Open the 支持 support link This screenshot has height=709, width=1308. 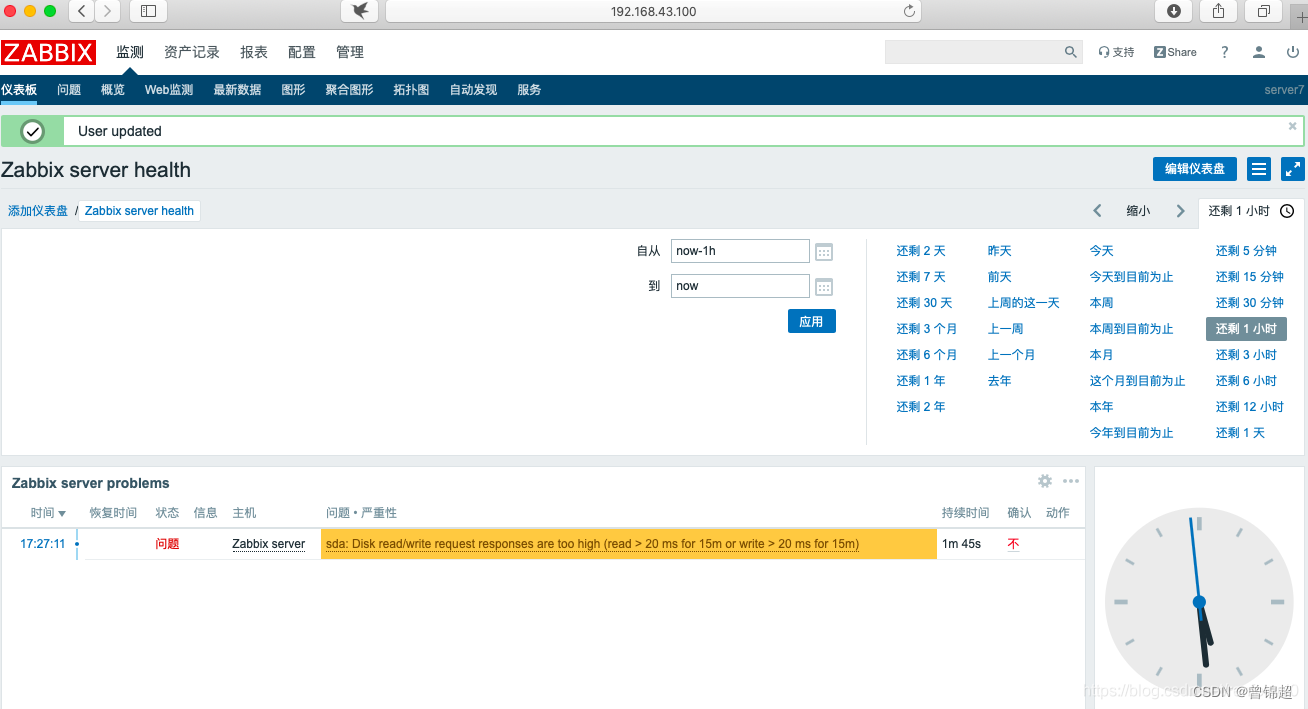coord(1116,52)
